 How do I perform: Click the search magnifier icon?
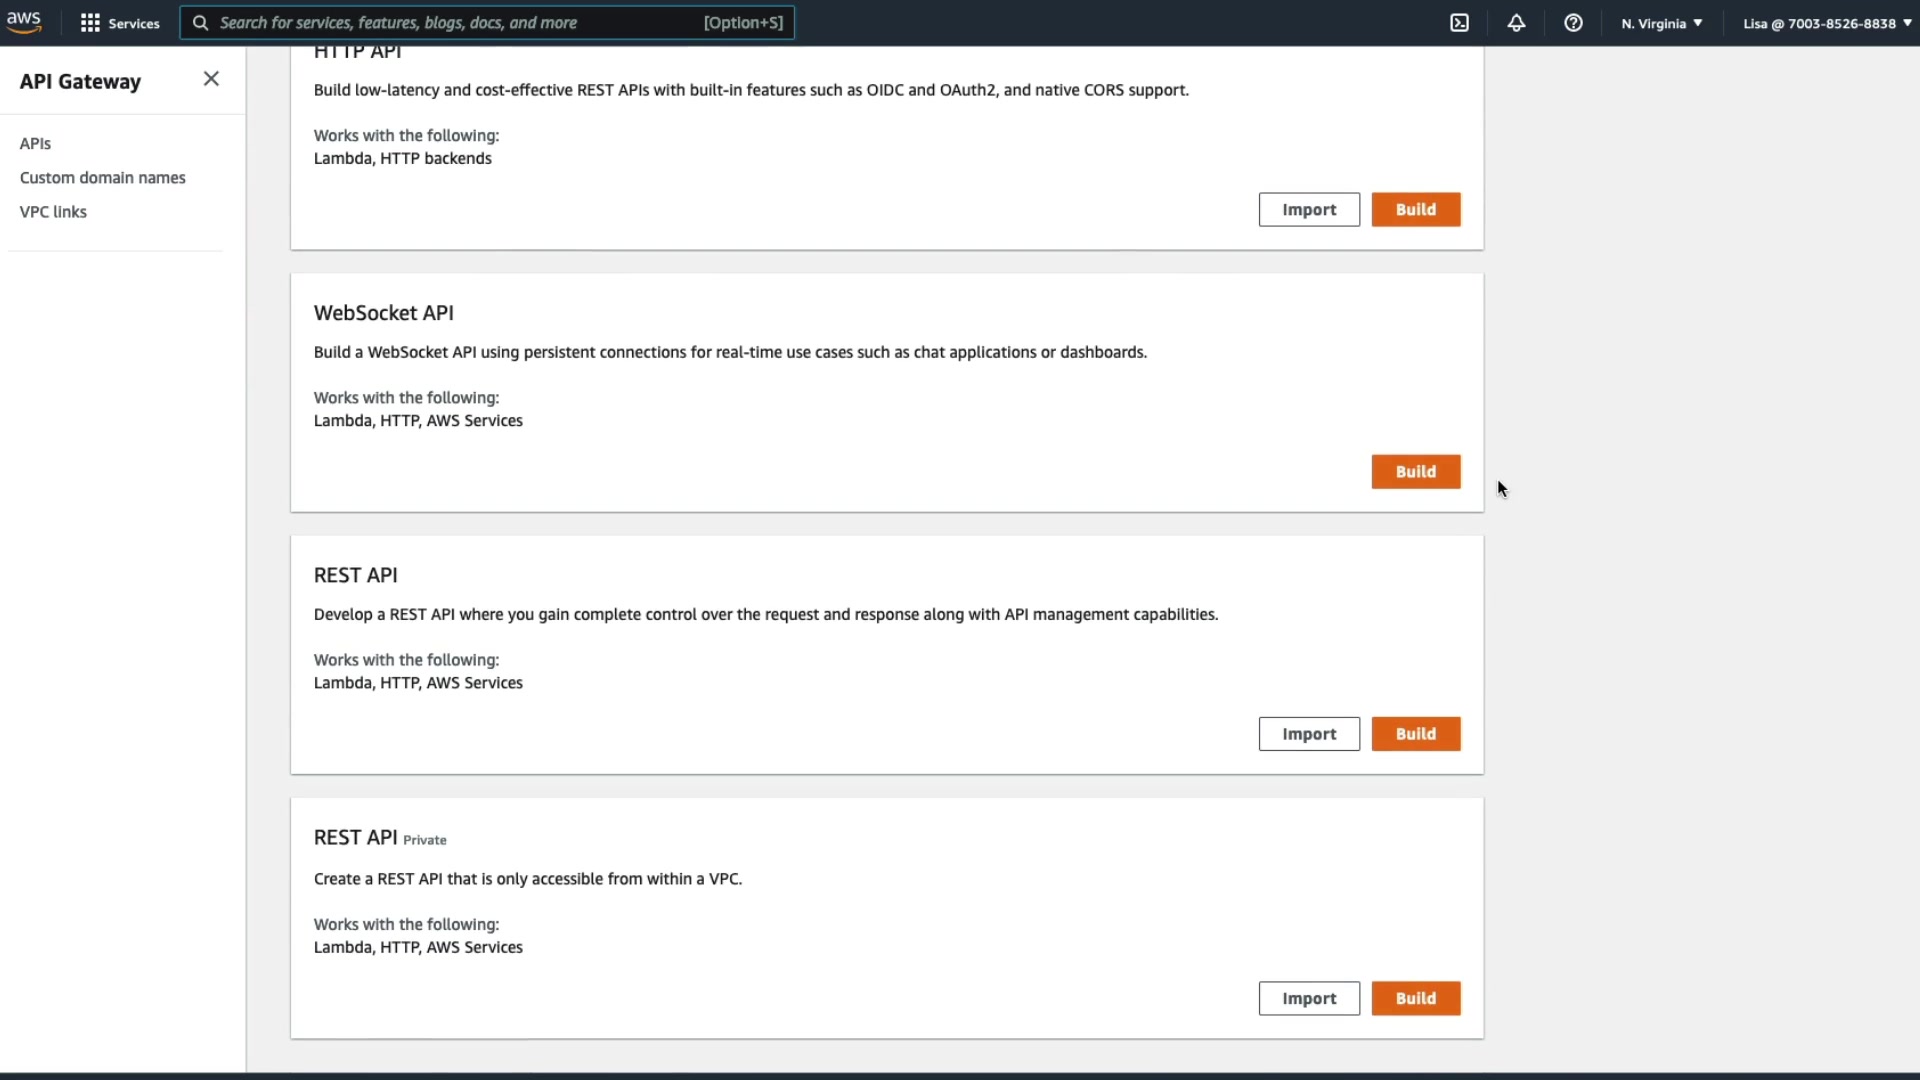[200, 23]
